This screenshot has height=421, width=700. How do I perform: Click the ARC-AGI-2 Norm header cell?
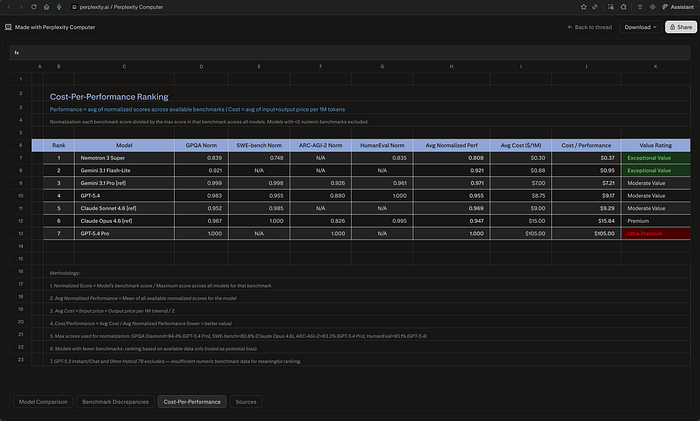321,145
